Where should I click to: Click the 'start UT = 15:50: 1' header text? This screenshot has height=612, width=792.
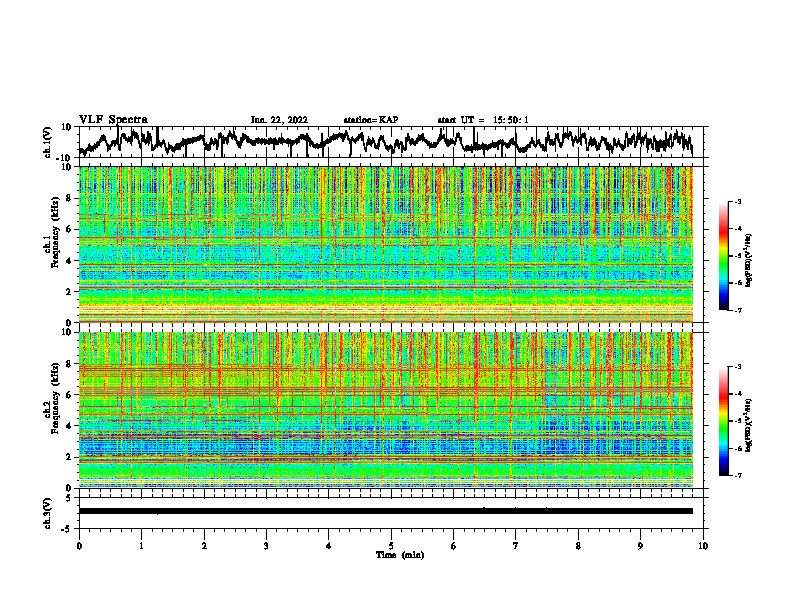(483, 120)
